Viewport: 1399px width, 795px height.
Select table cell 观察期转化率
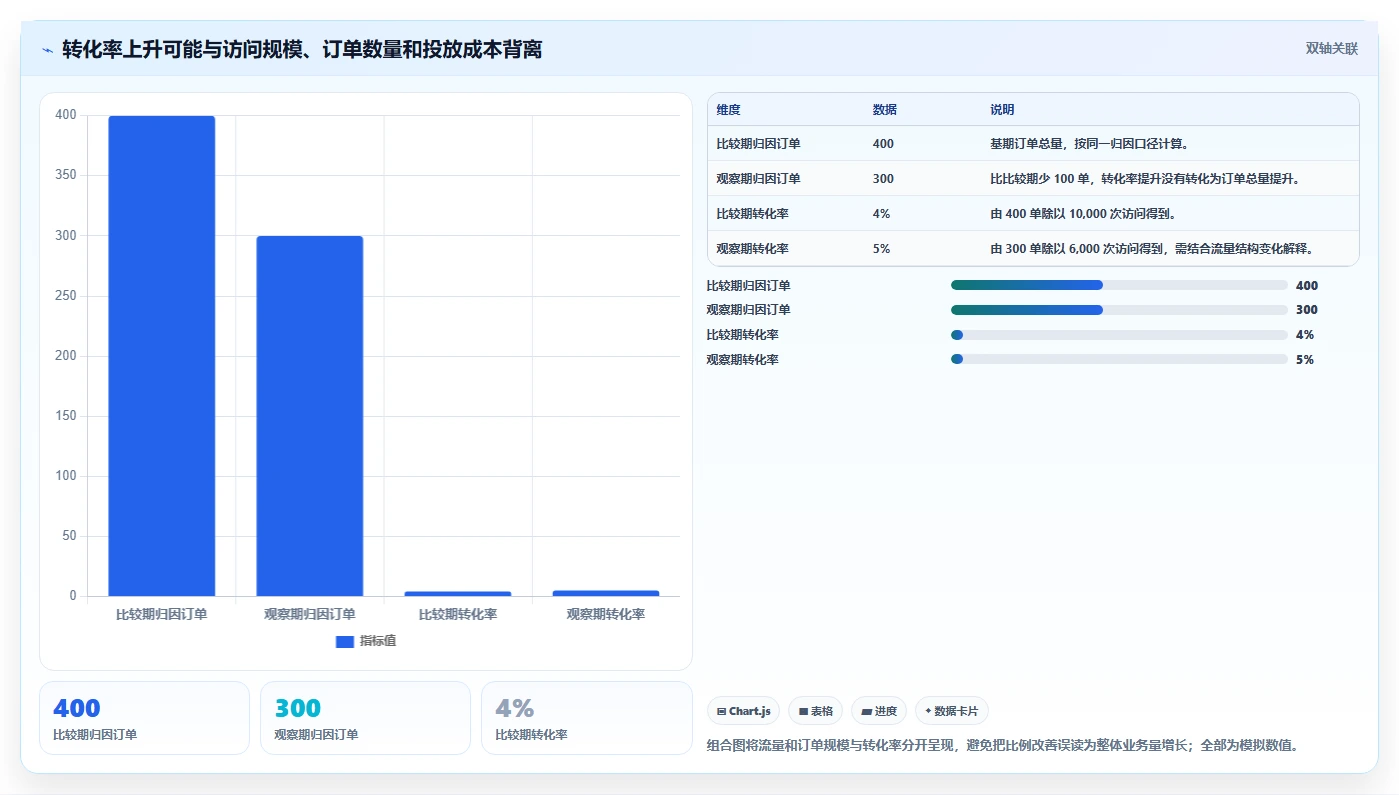pos(752,249)
